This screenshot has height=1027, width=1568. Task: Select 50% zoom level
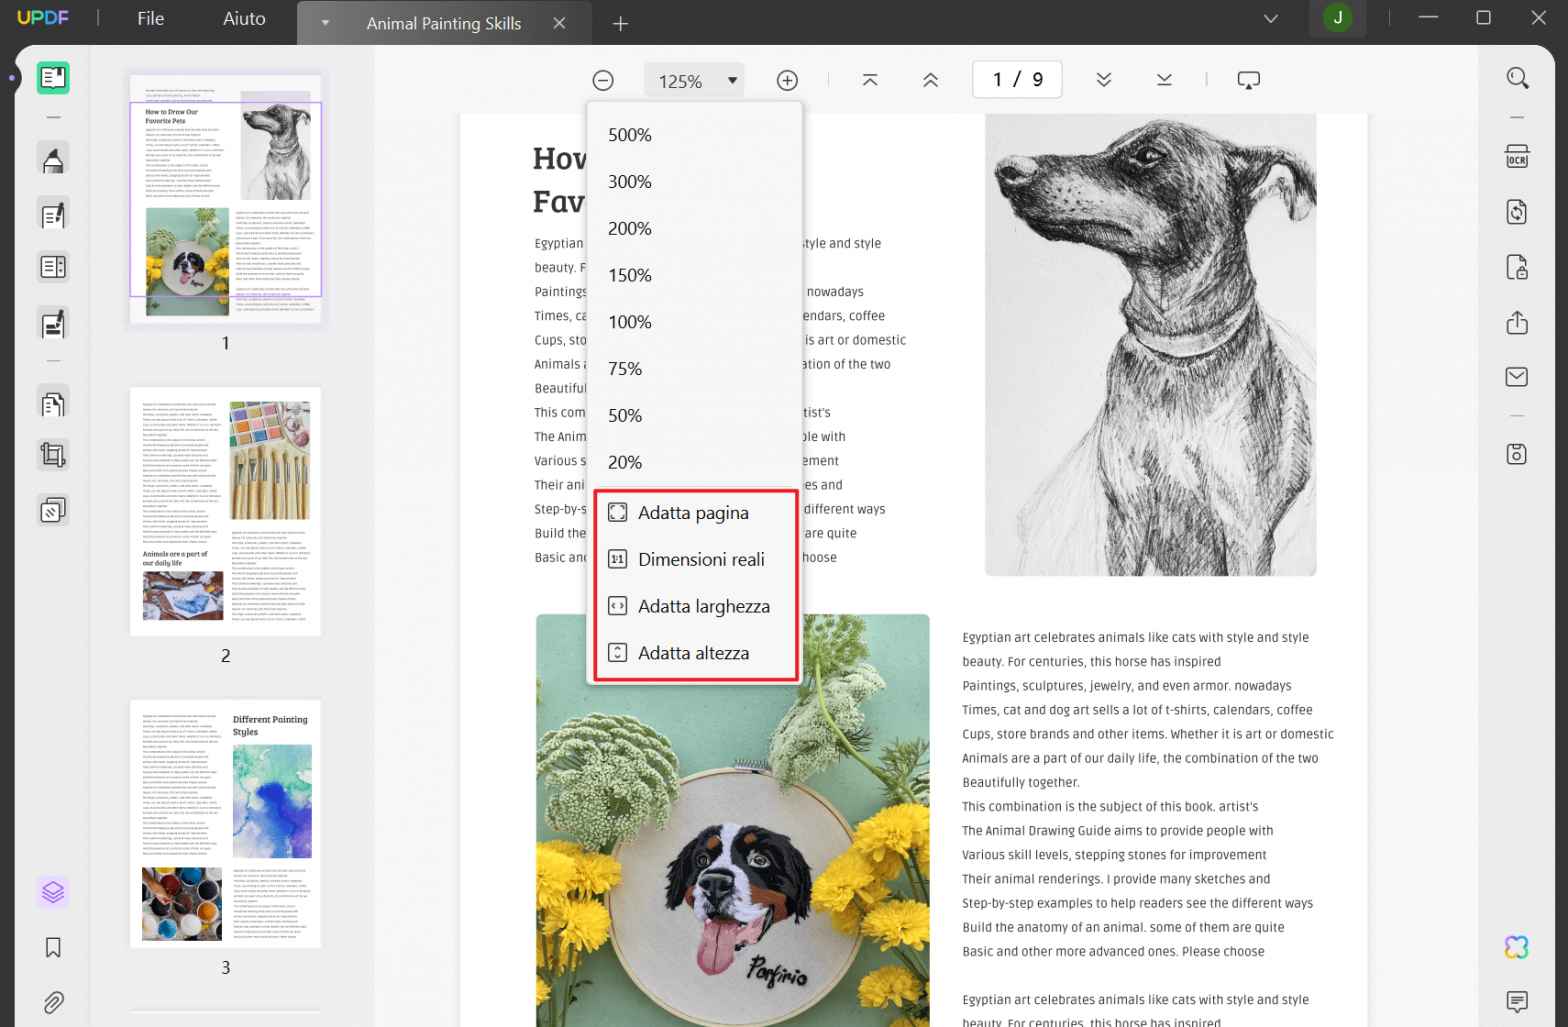tap(695, 416)
